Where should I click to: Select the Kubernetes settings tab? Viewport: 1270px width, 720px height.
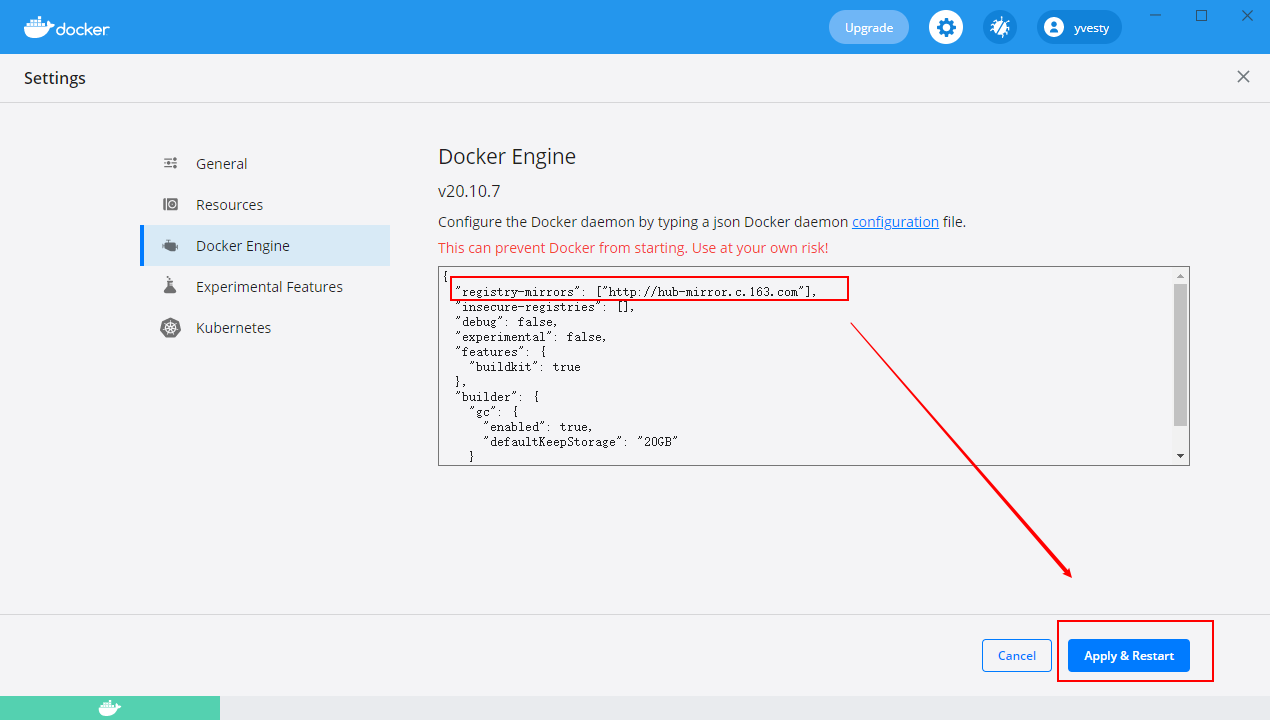234,327
